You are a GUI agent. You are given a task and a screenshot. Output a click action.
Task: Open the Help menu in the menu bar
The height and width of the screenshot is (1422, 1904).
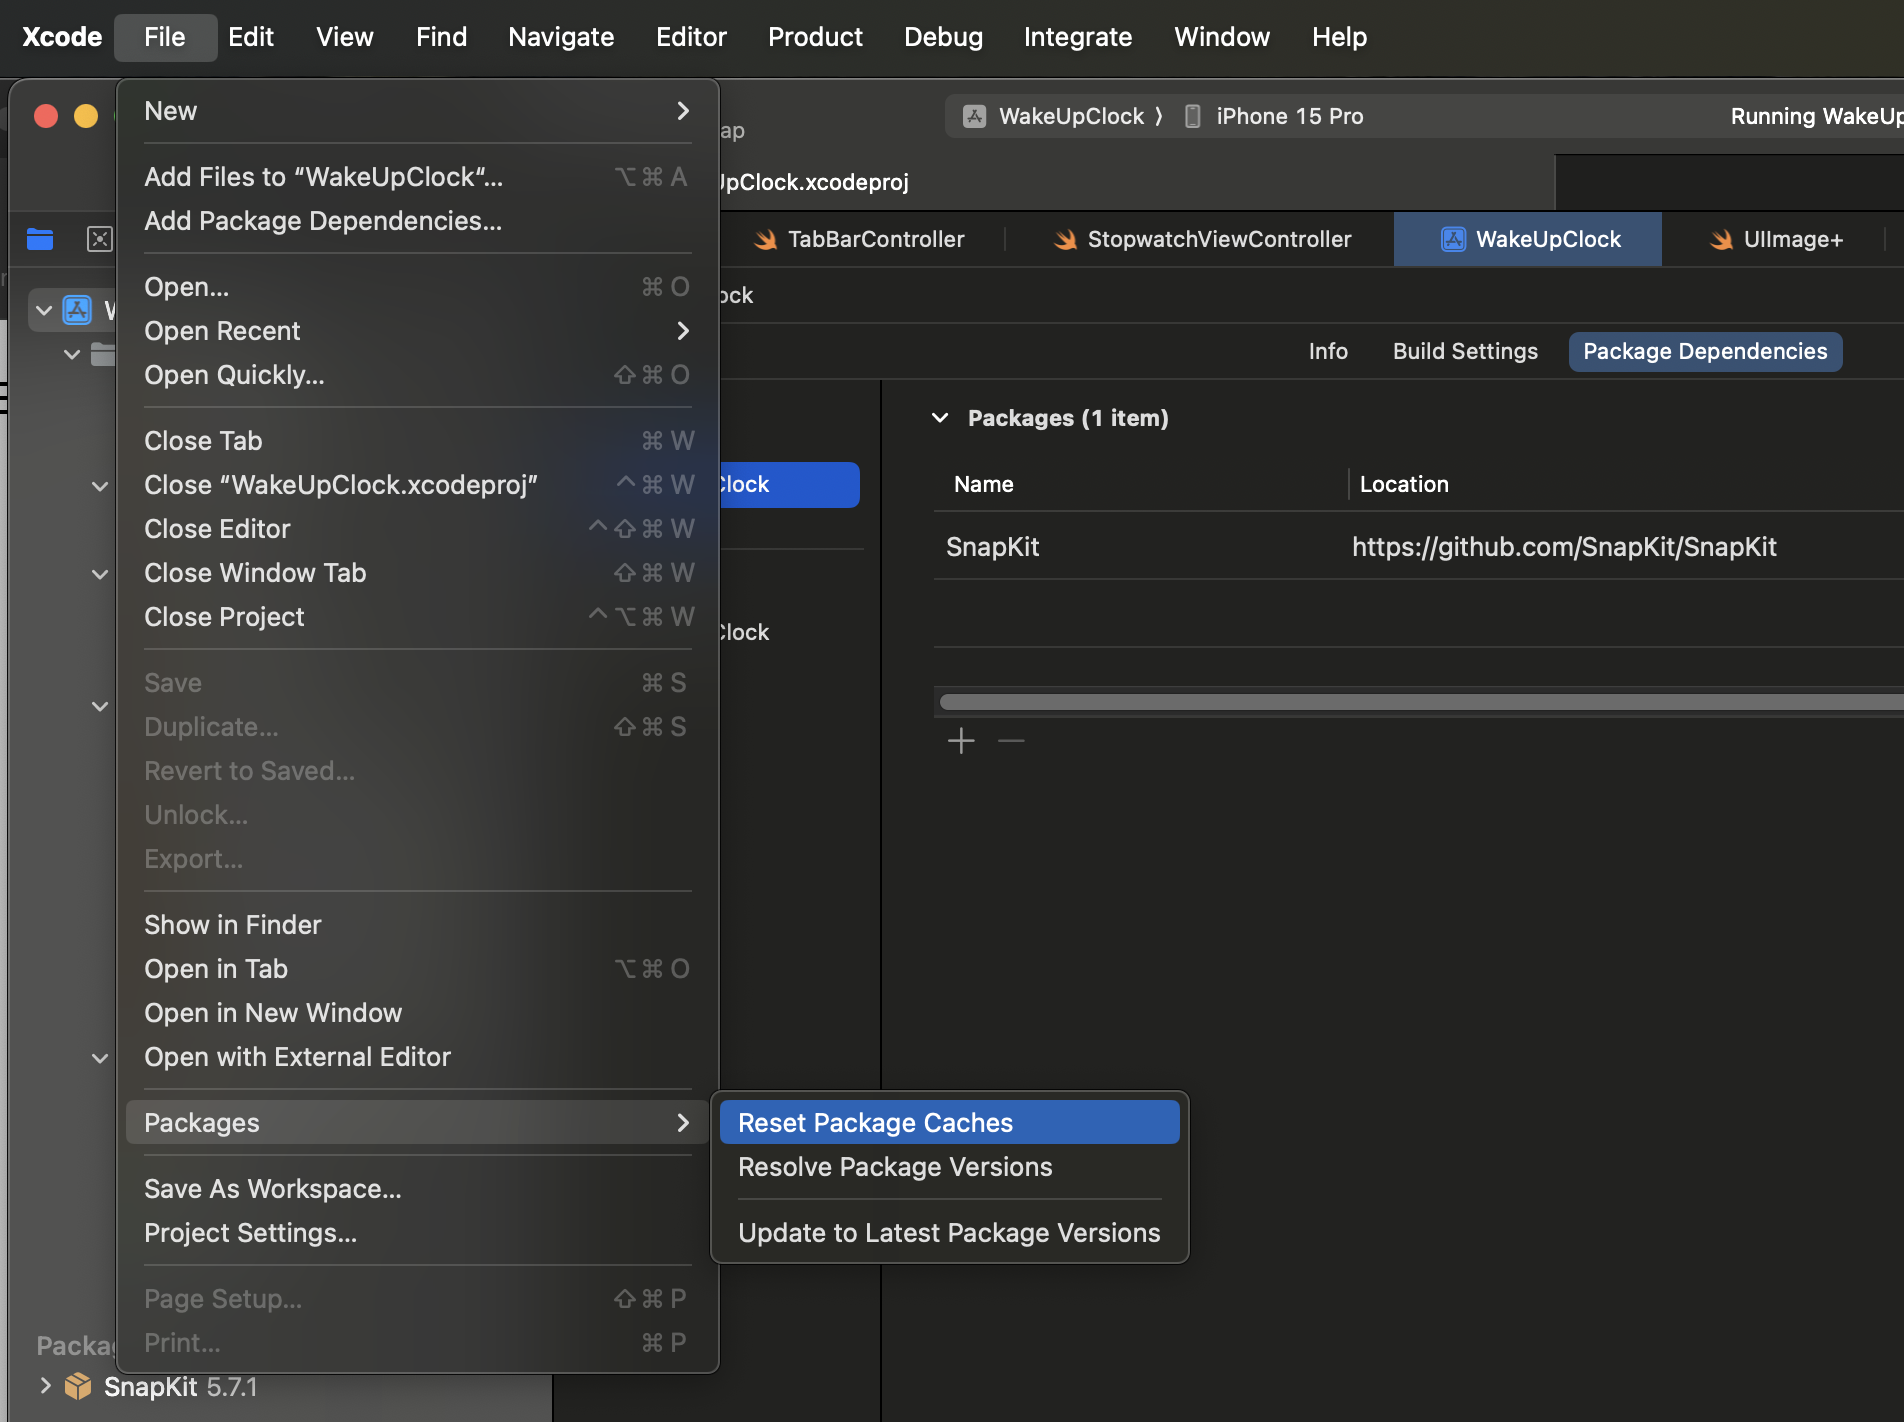click(1339, 37)
